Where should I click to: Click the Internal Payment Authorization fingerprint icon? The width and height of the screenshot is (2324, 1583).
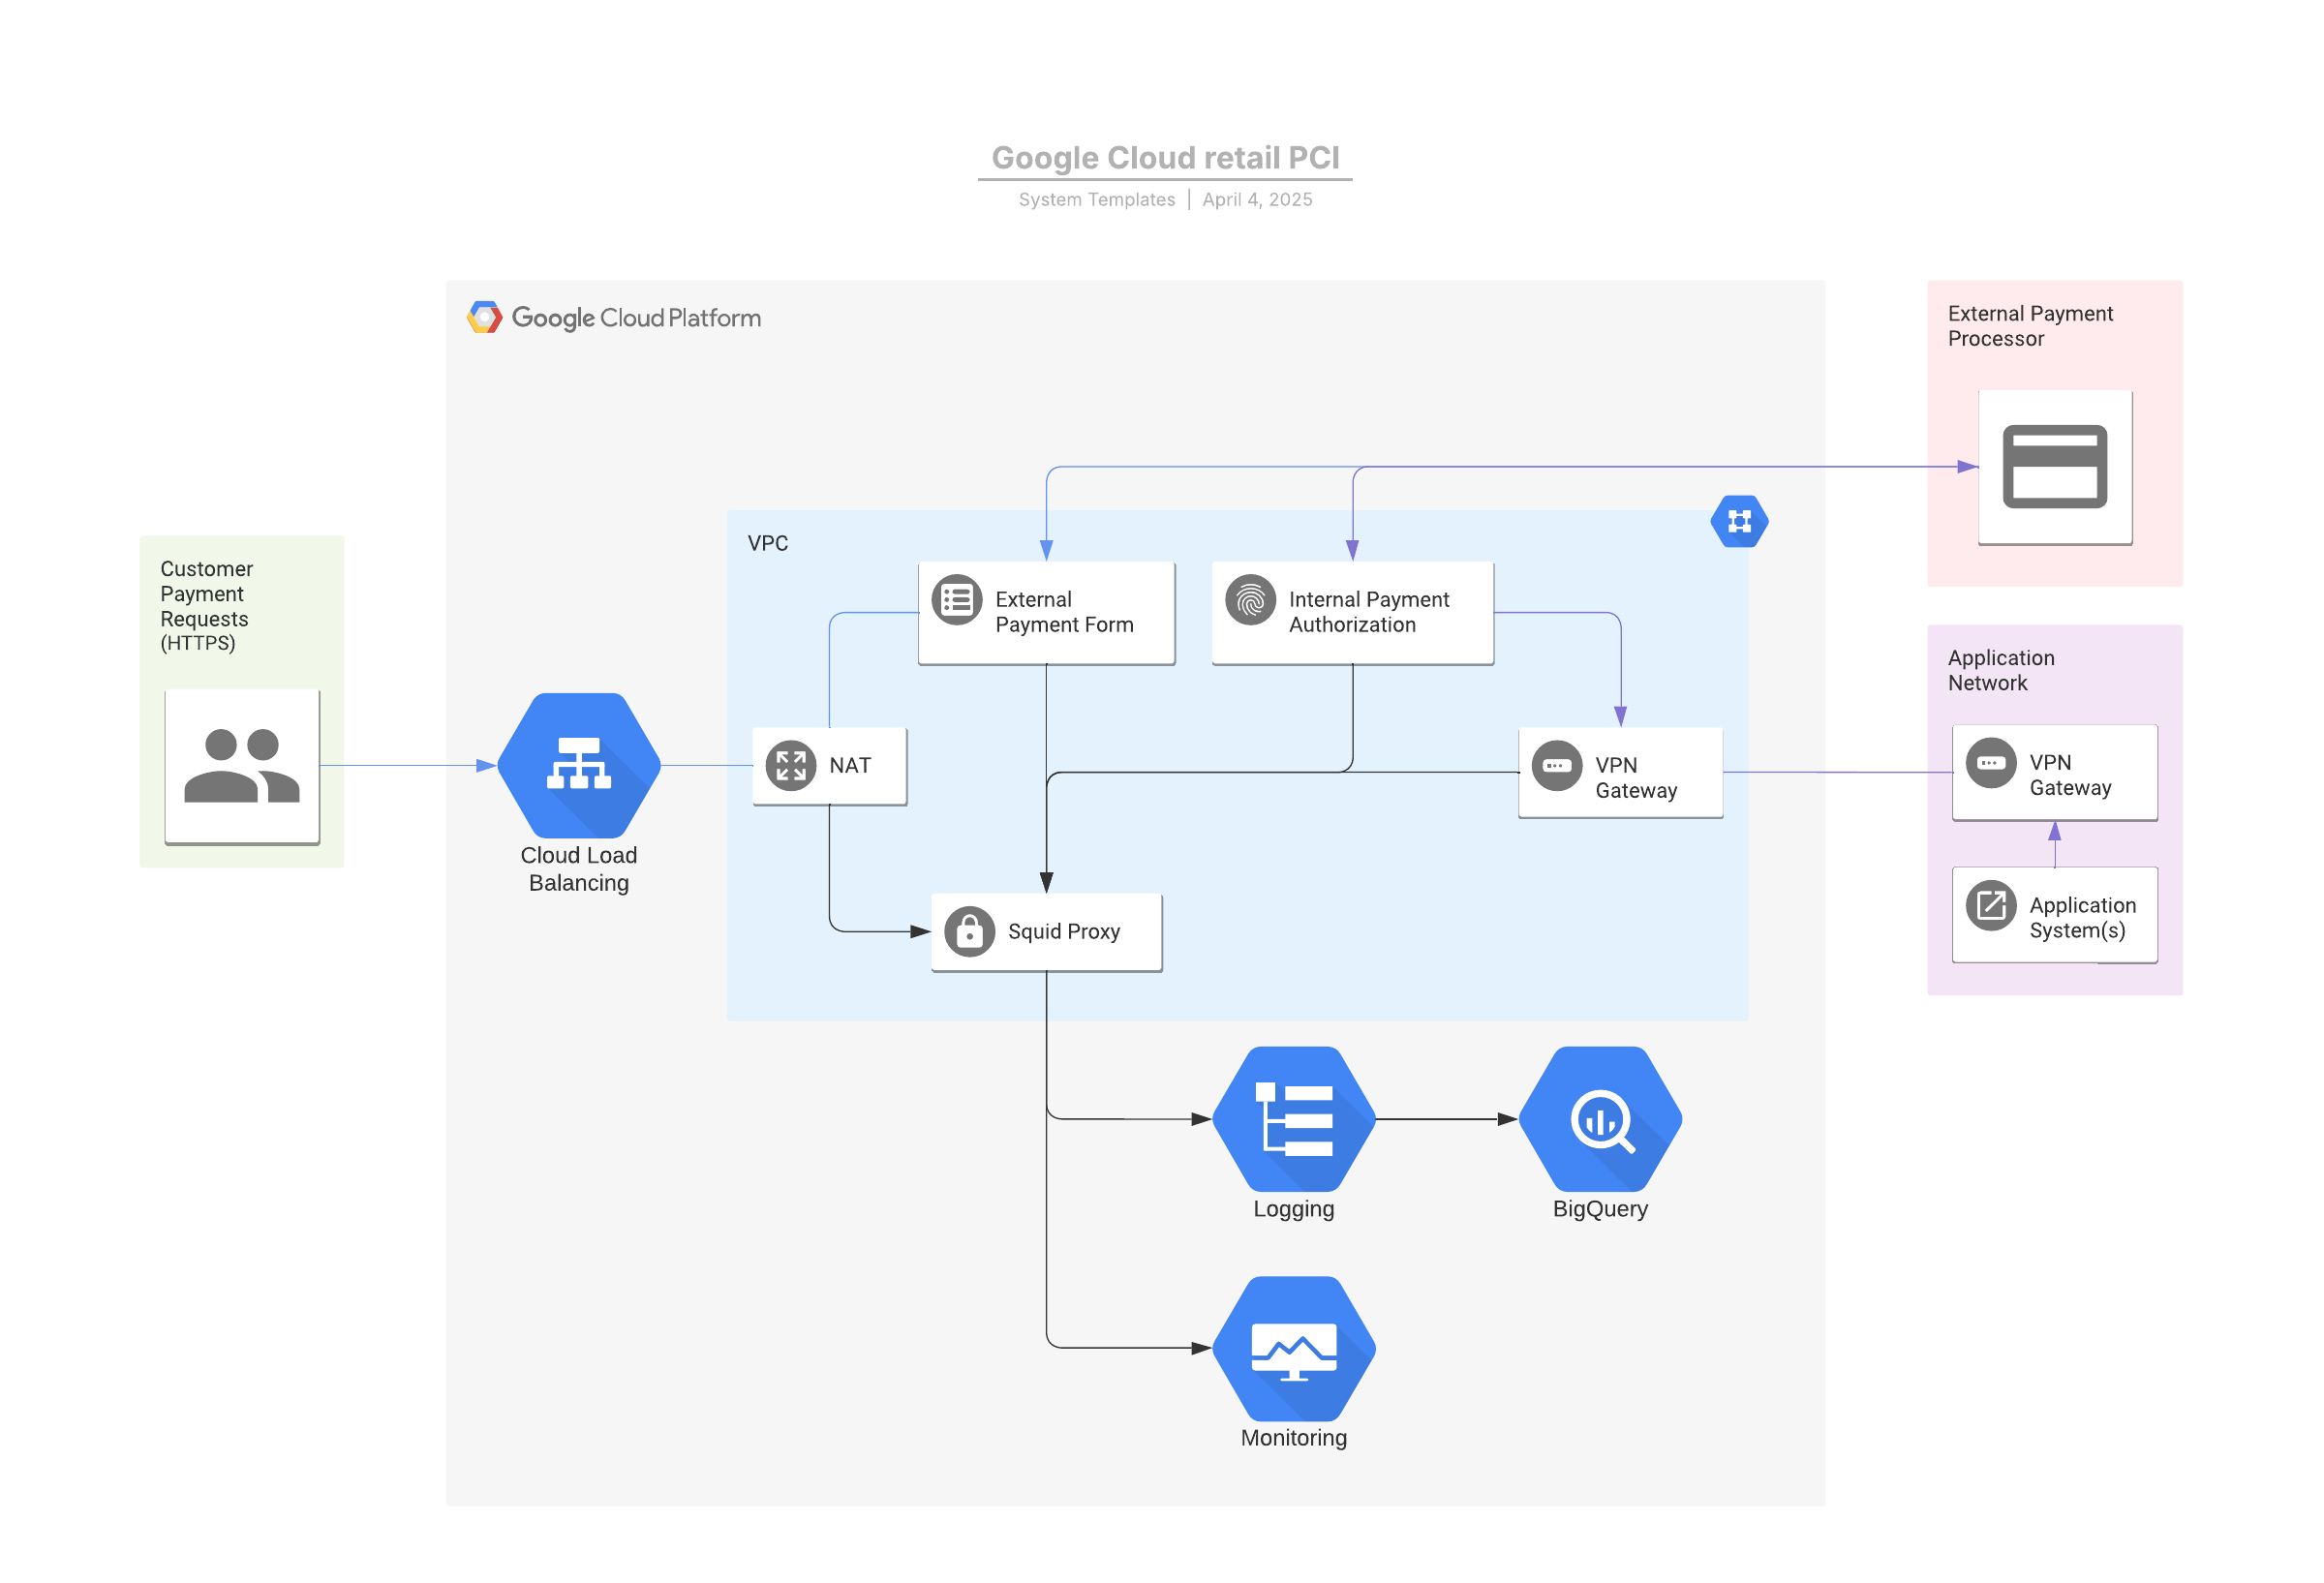[x=1250, y=600]
